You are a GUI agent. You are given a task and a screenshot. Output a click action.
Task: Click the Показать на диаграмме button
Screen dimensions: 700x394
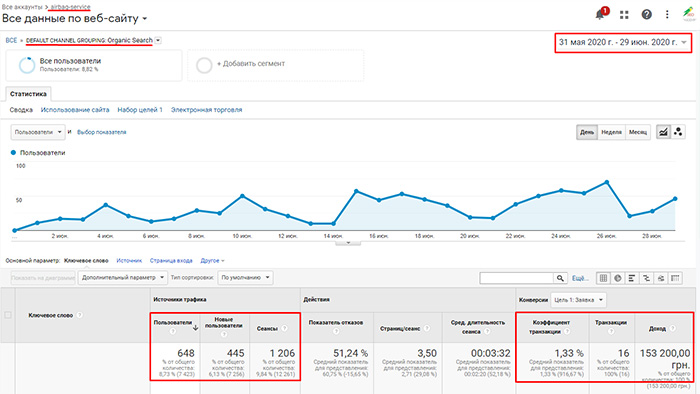[x=43, y=278]
